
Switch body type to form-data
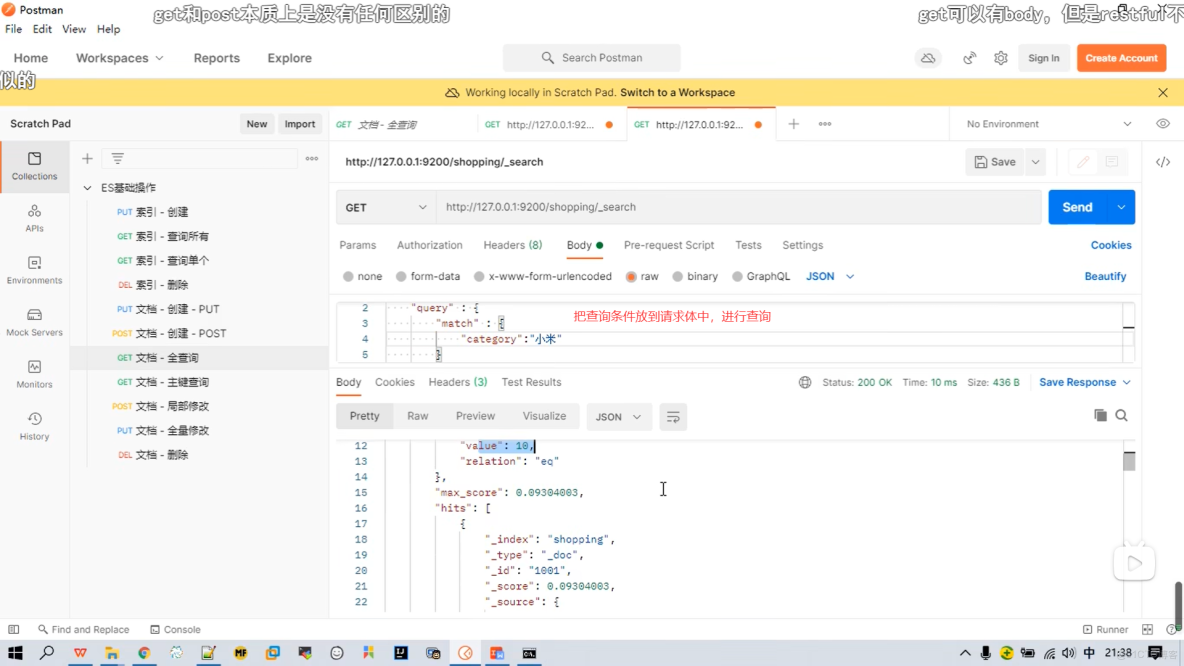[420, 276]
